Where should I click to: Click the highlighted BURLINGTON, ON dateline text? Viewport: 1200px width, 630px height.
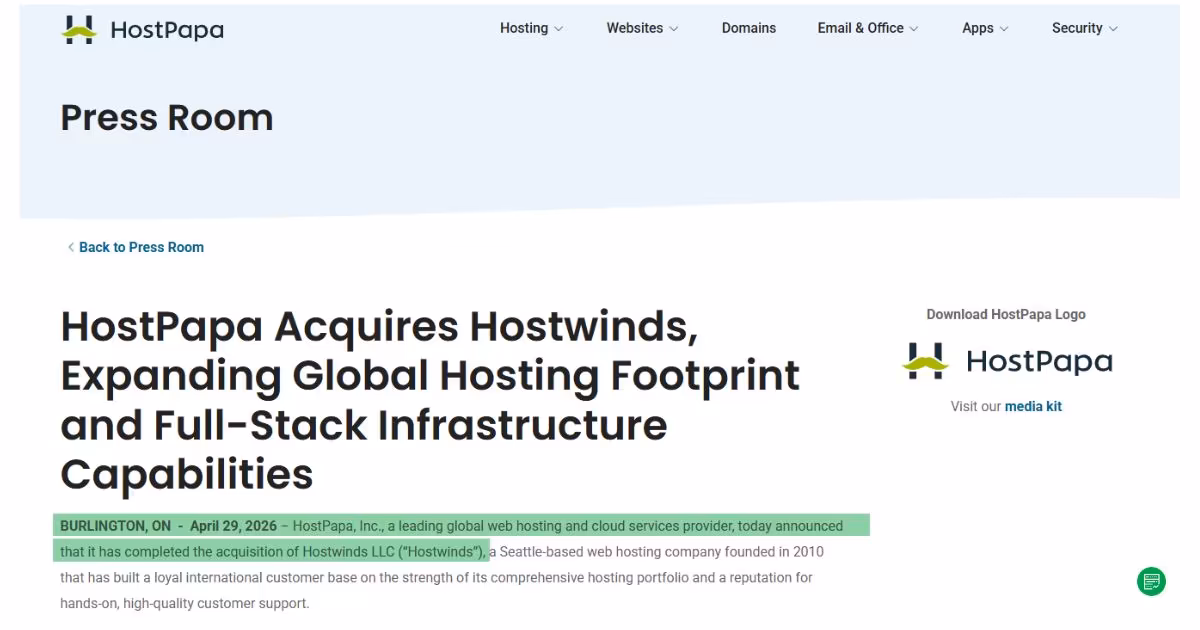(x=115, y=526)
